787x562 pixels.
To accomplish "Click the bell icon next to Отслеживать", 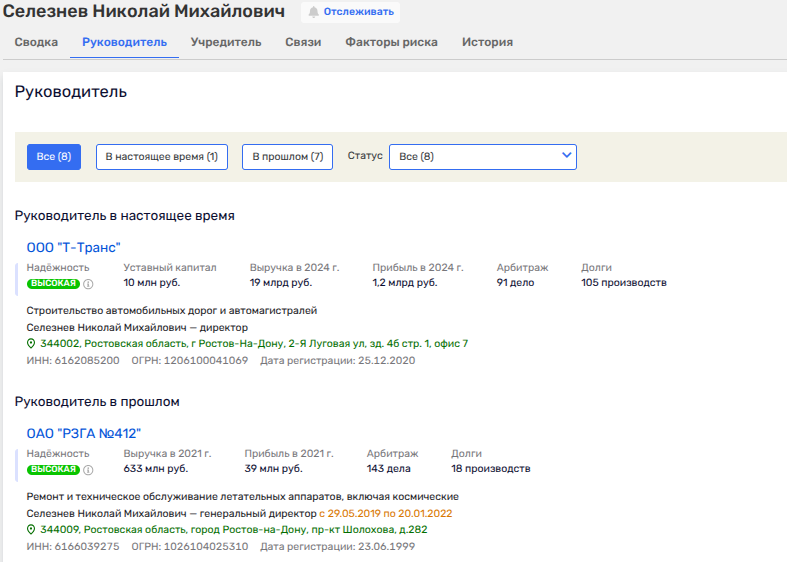I will 314,13.
